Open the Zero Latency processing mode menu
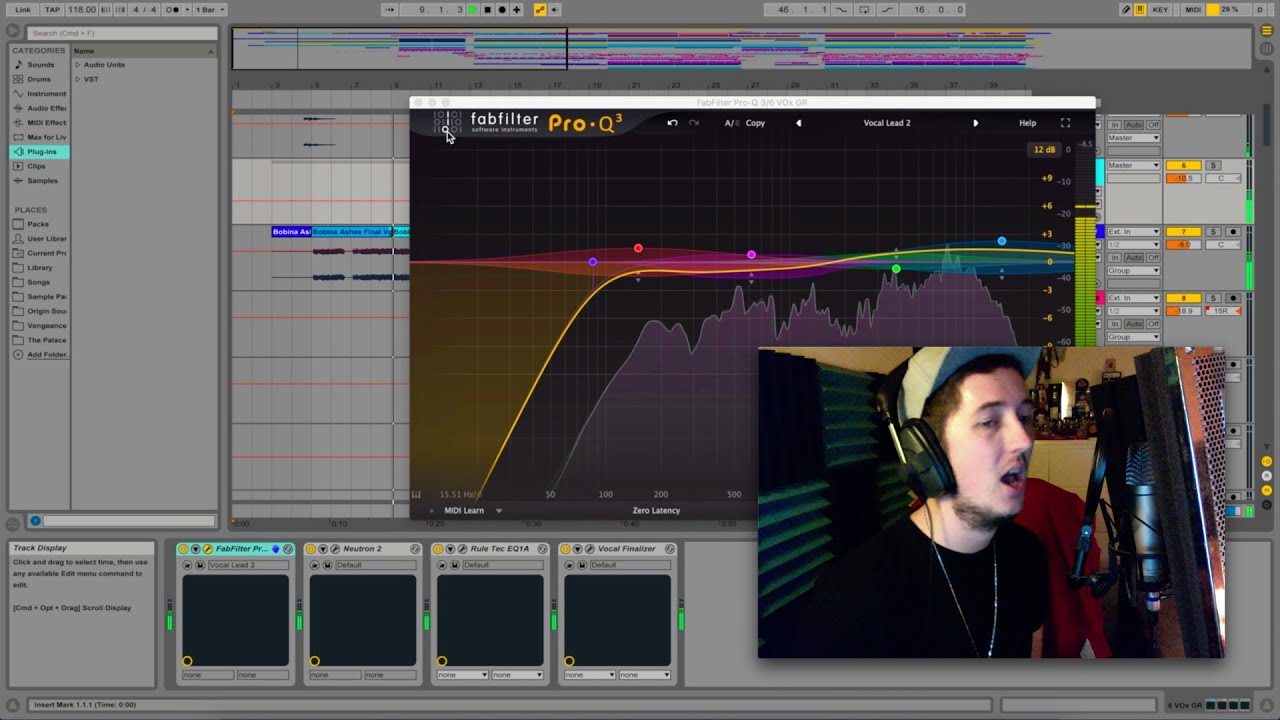Viewport: 1280px width, 720px height. pyautogui.click(x=656, y=510)
